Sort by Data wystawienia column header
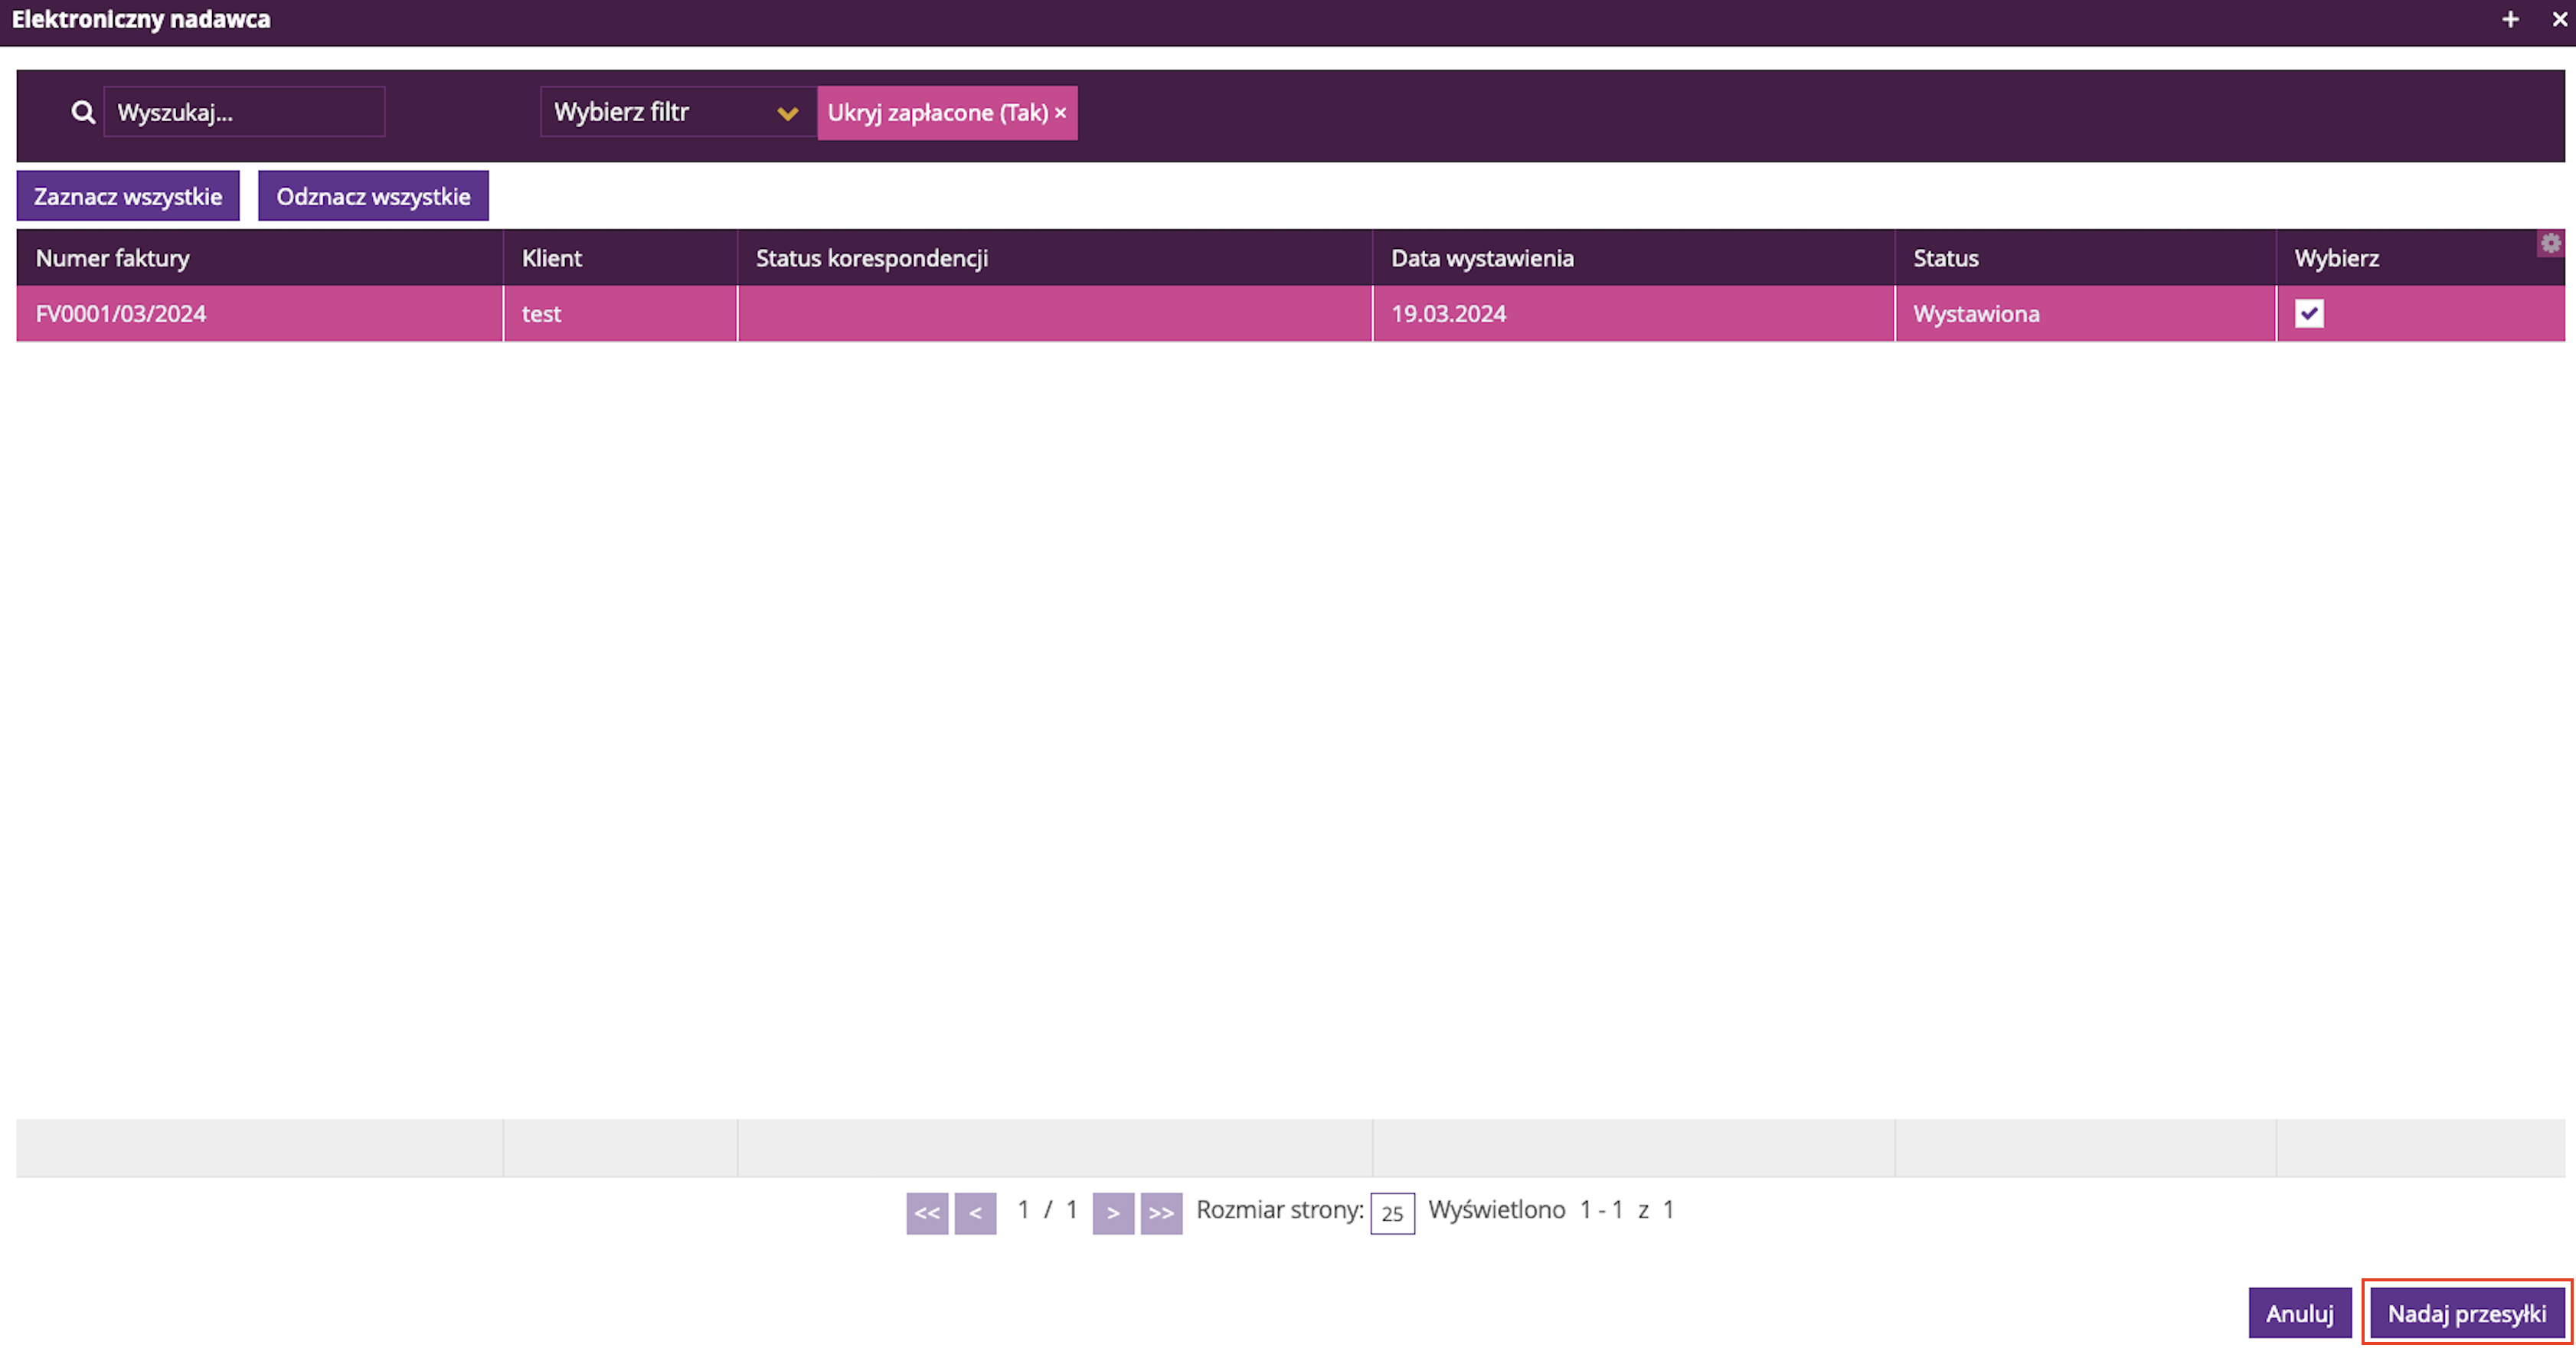2576x1348 pixels. (1482, 258)
